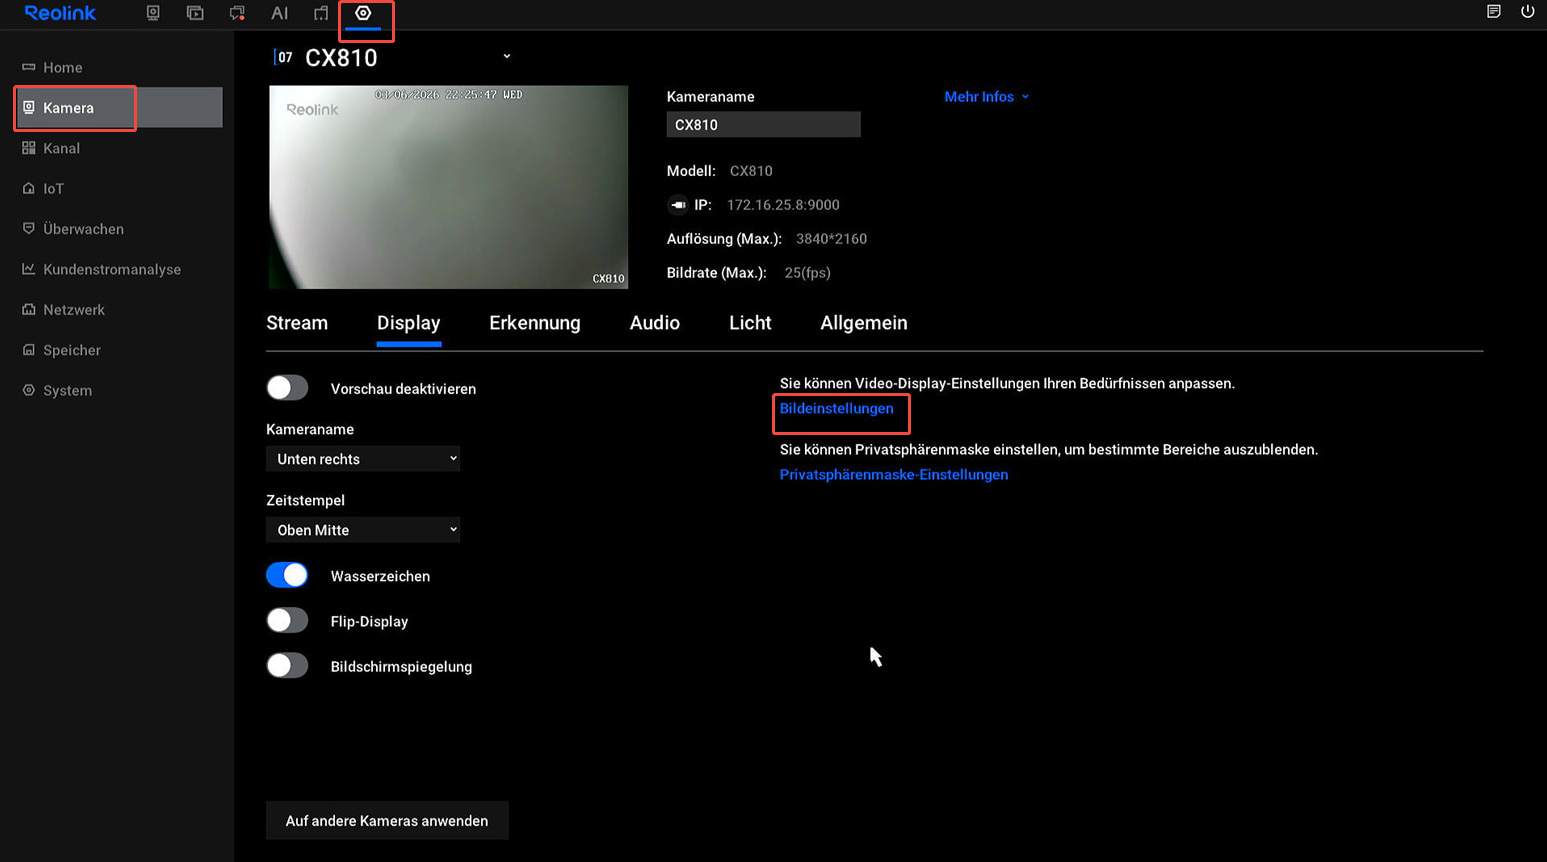Click the IP value 172.16.25.8:9000
Image resolution: width=1547 pixels, height=862 pixels.
(x=783, y=205)
